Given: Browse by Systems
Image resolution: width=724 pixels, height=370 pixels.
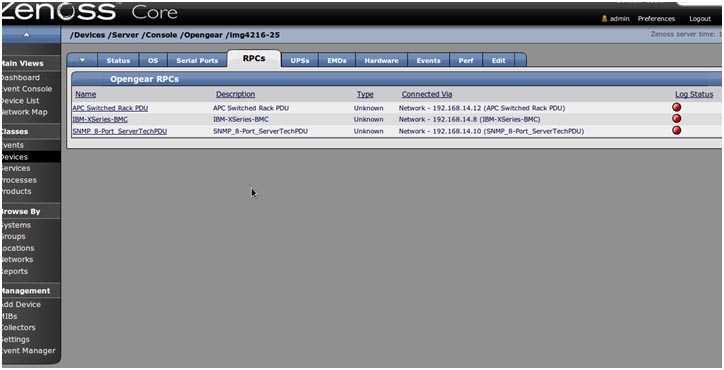Looking at the screenshot, I should 16,225.
